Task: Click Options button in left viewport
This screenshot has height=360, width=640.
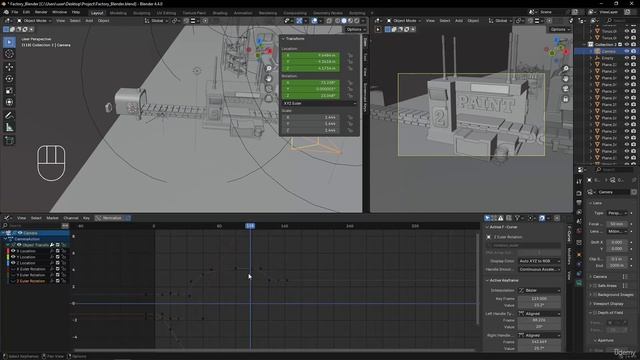Action: point(355,29)
